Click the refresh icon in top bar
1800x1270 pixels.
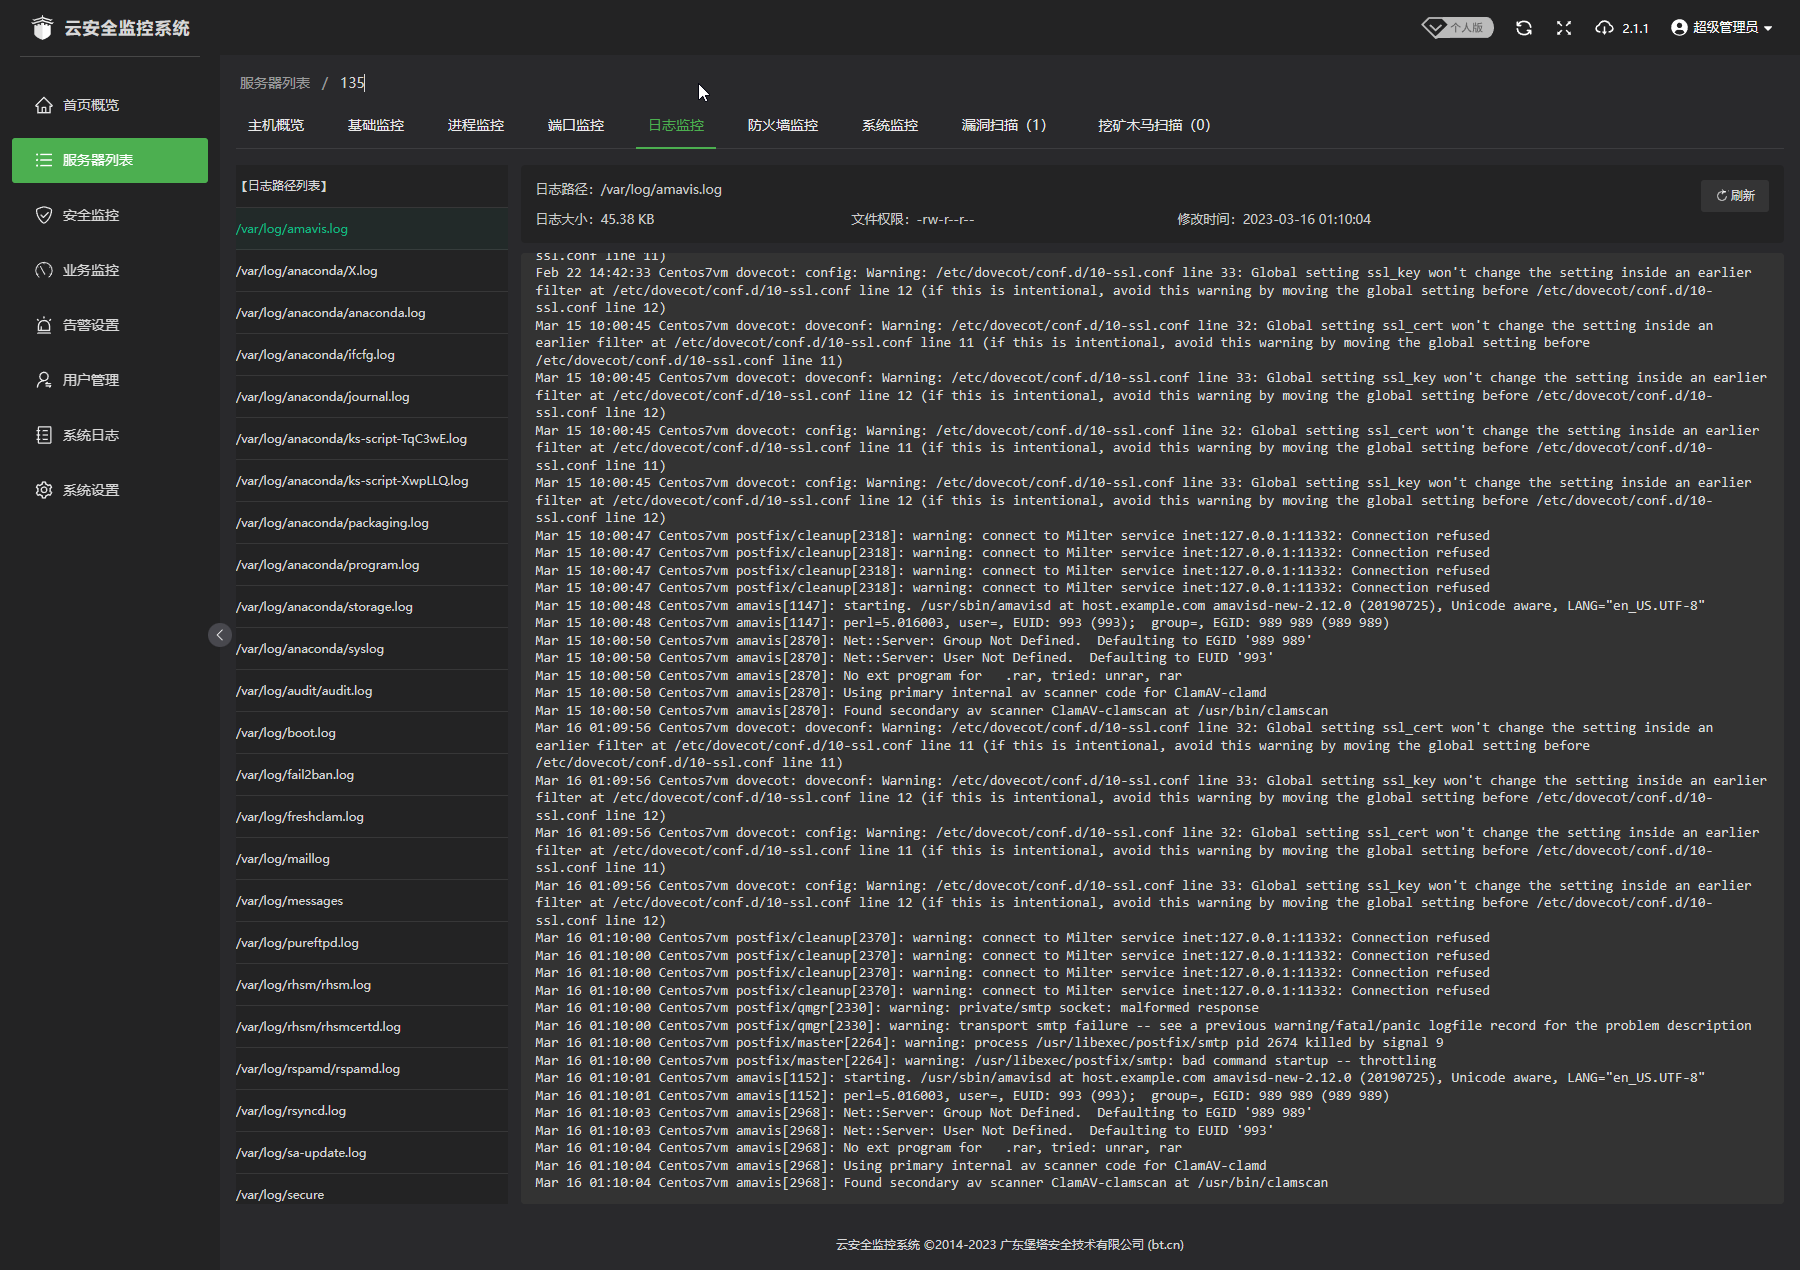[1523, 28]
